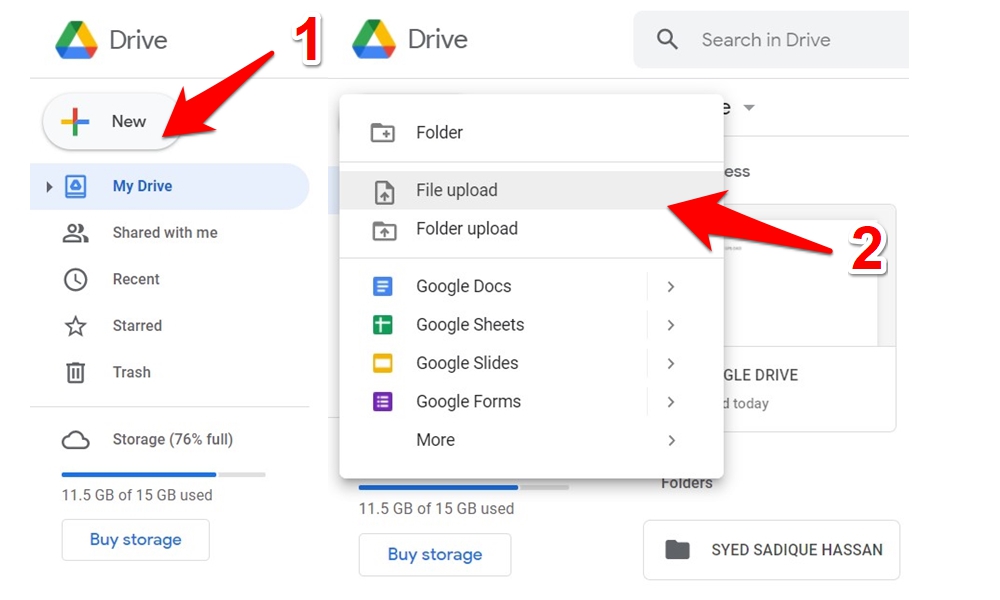Click the Google Forms icon
1000x600 pixels.
[383, 402]
